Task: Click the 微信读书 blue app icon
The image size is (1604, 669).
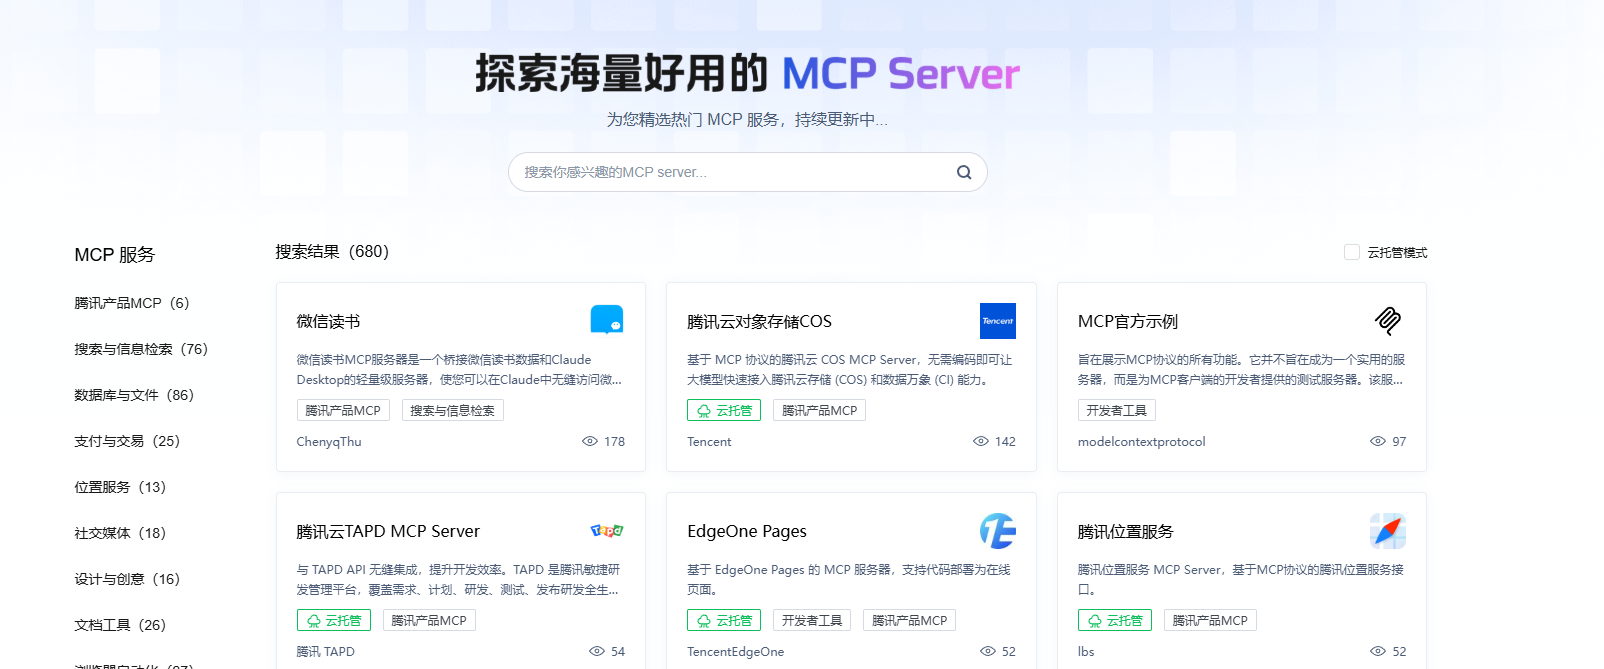Action: point(606,320)
